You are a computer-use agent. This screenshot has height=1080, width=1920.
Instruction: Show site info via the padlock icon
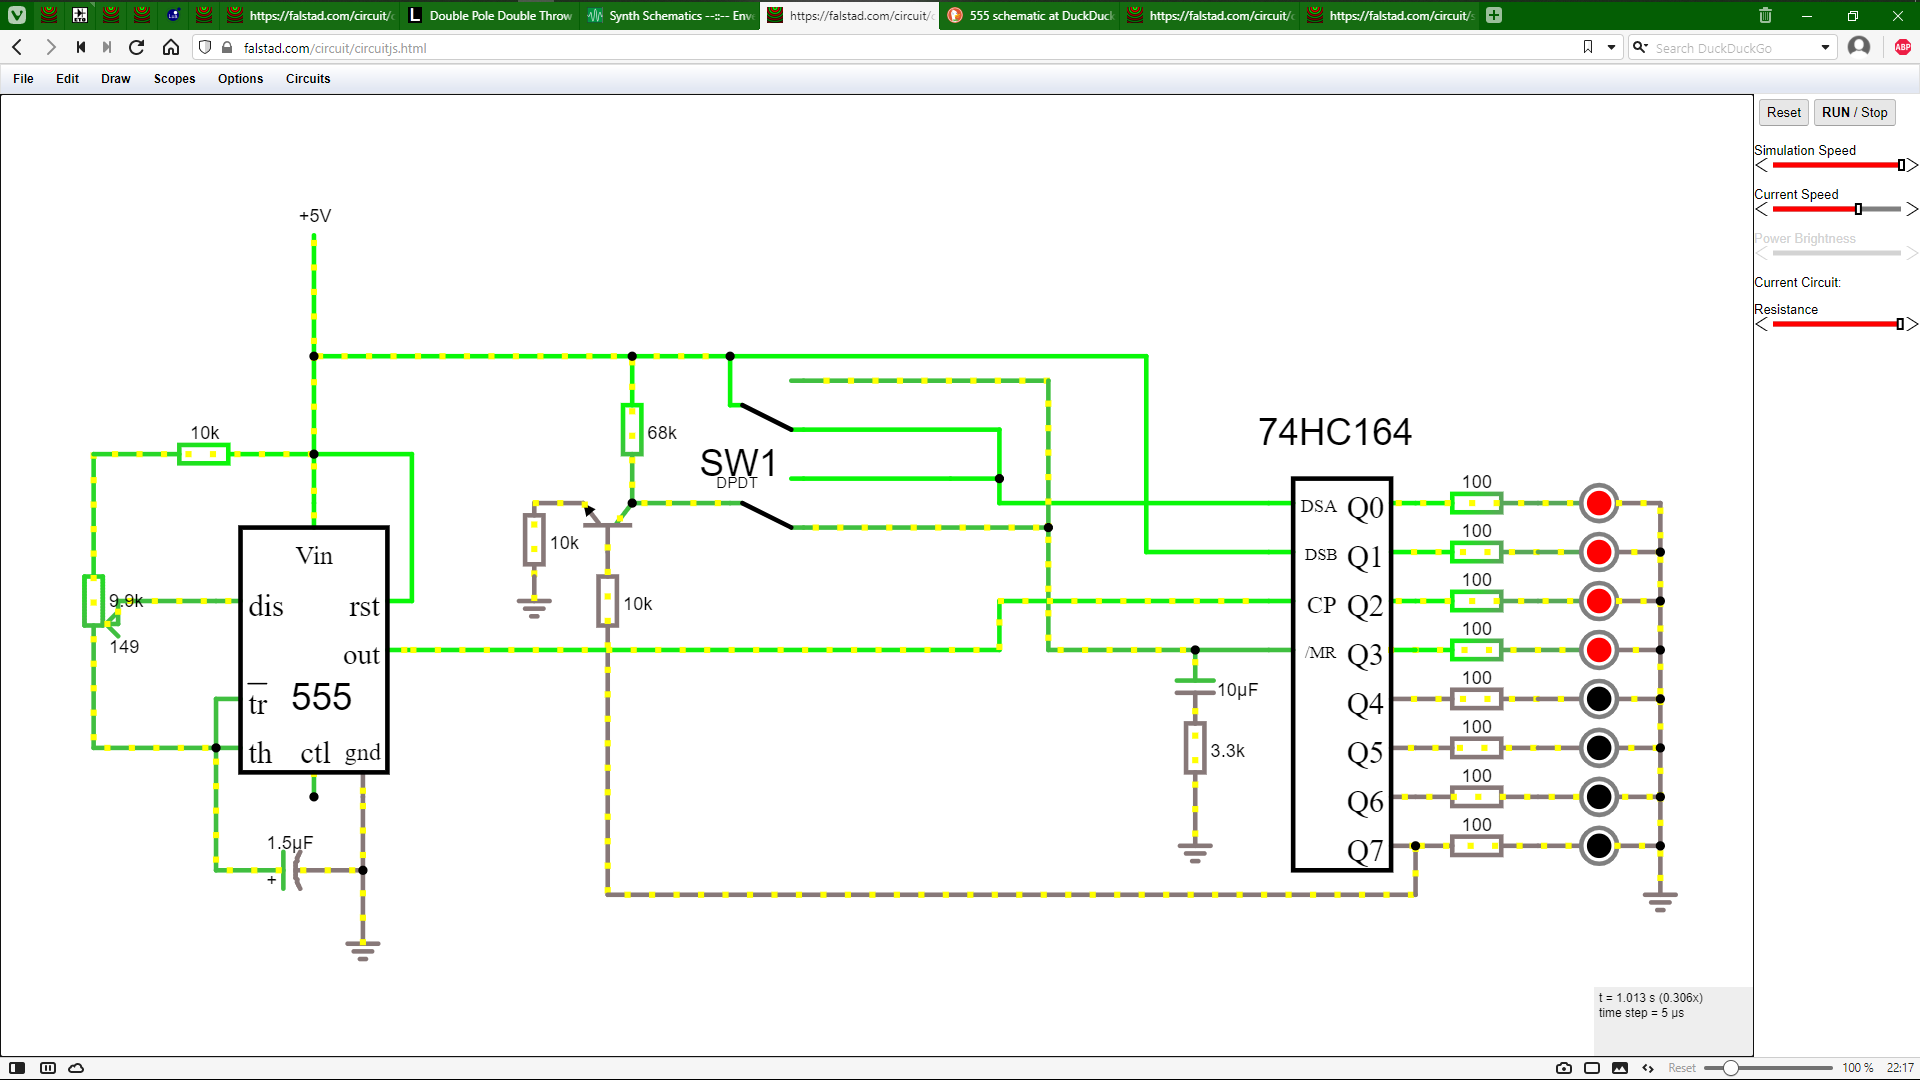point(227,47)
